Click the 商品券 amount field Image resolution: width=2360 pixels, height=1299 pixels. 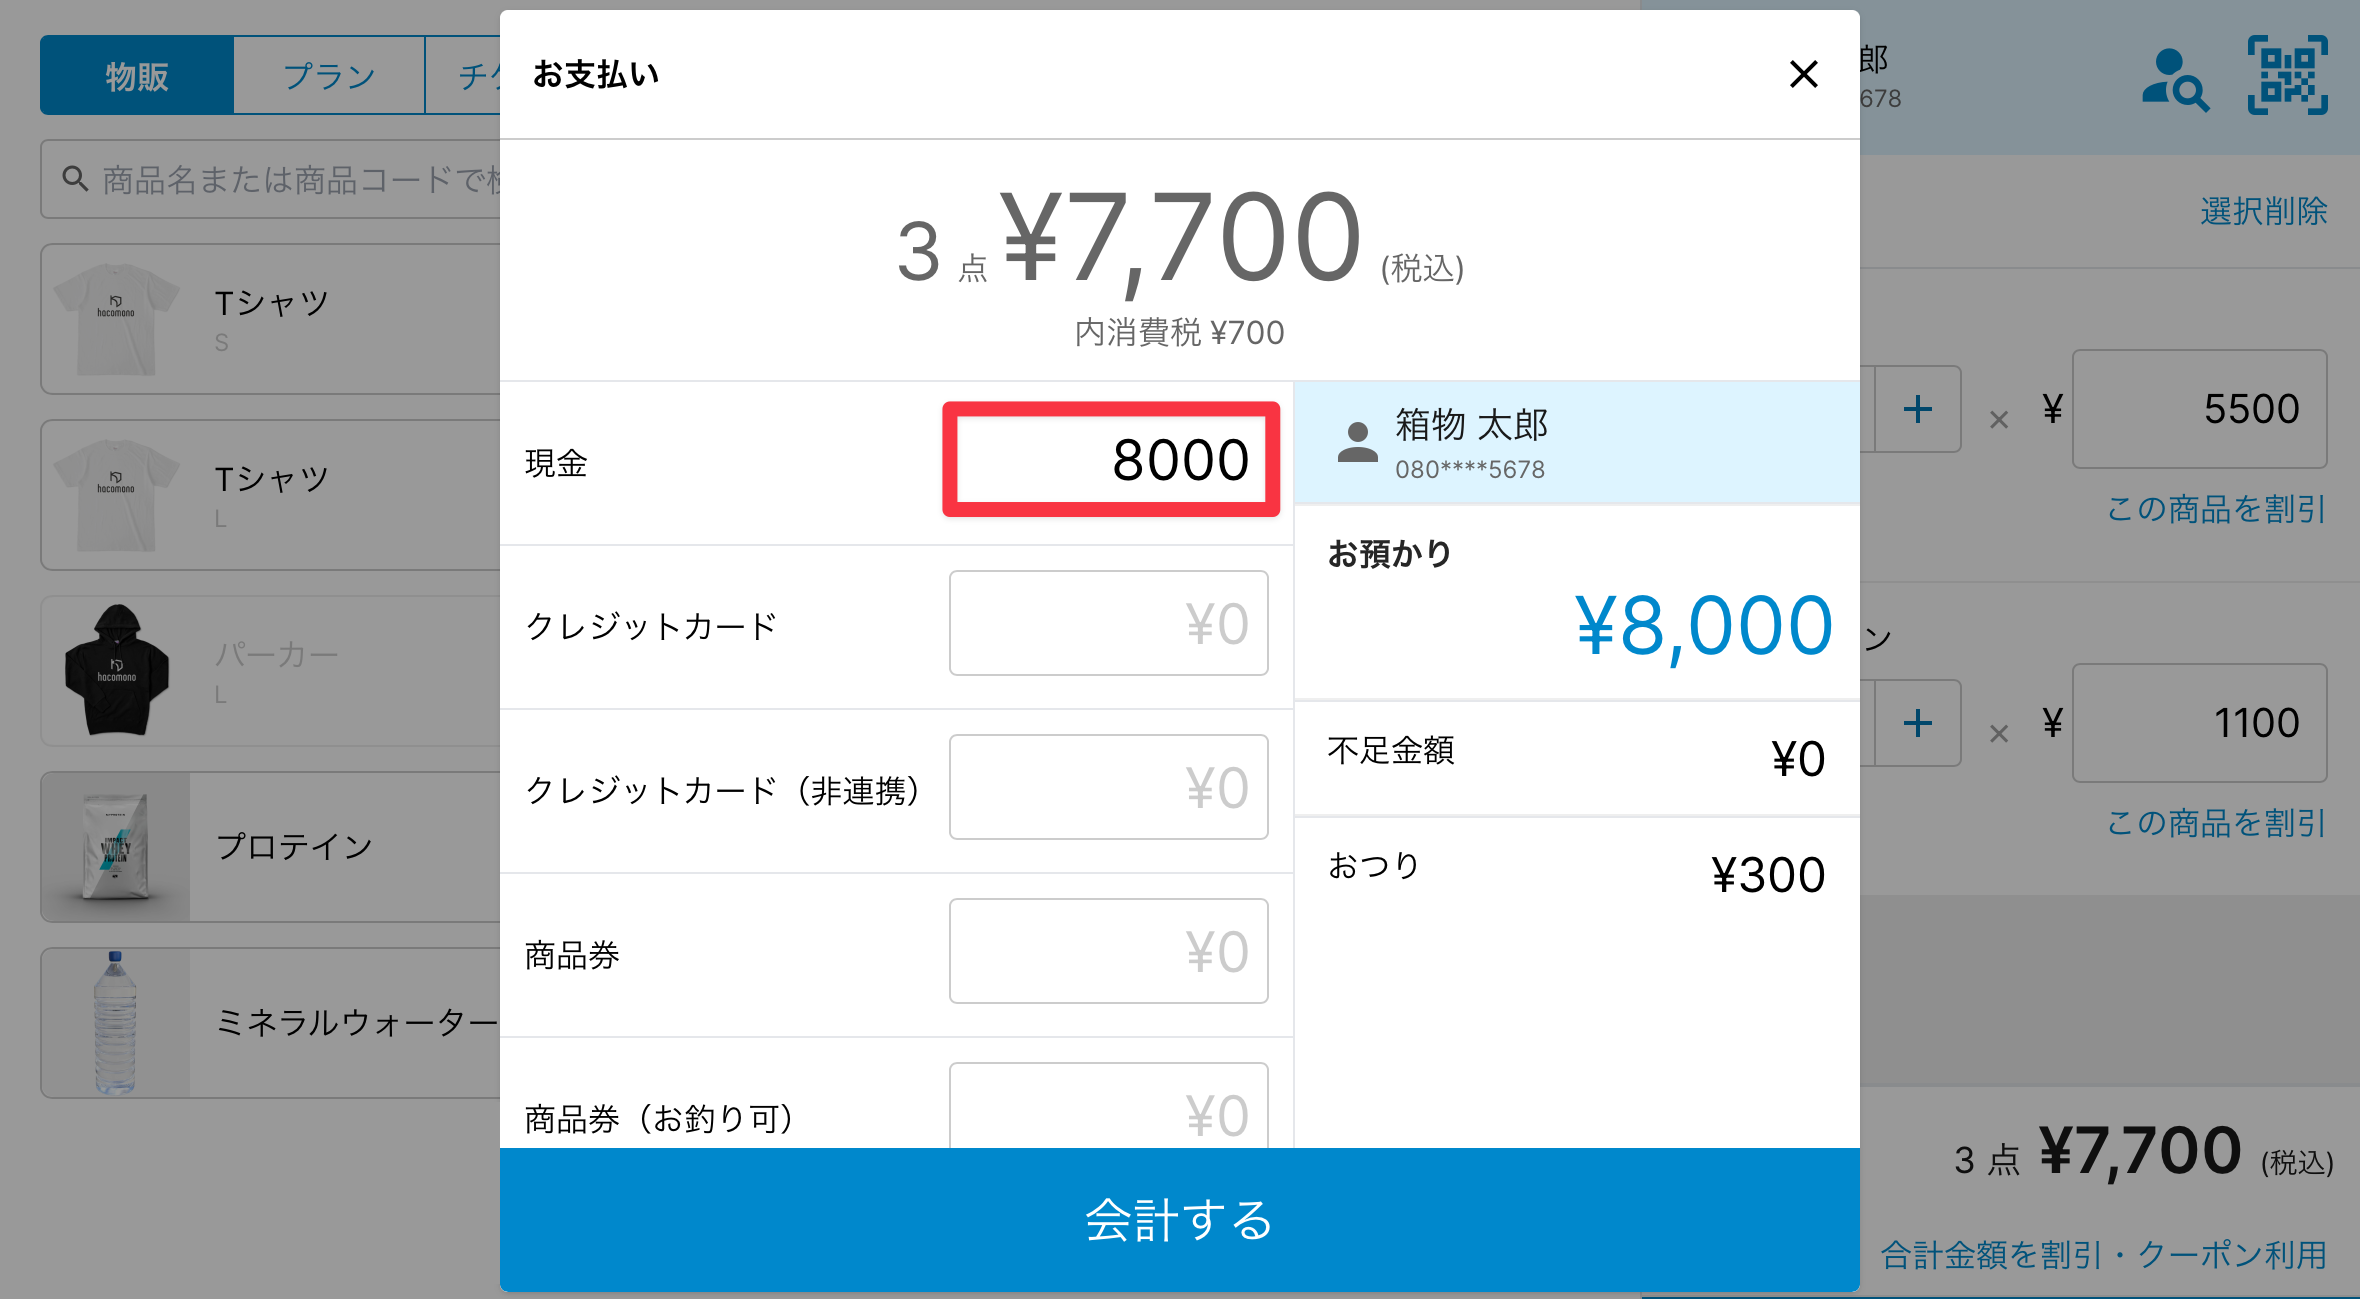(1108, 951)
